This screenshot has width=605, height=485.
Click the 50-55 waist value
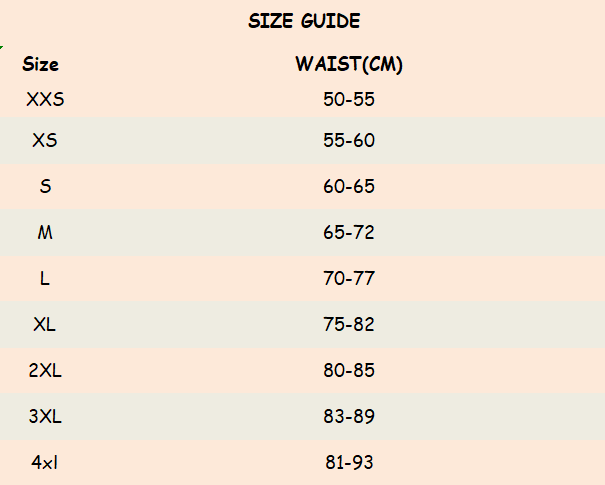click(x=349, y=99)
